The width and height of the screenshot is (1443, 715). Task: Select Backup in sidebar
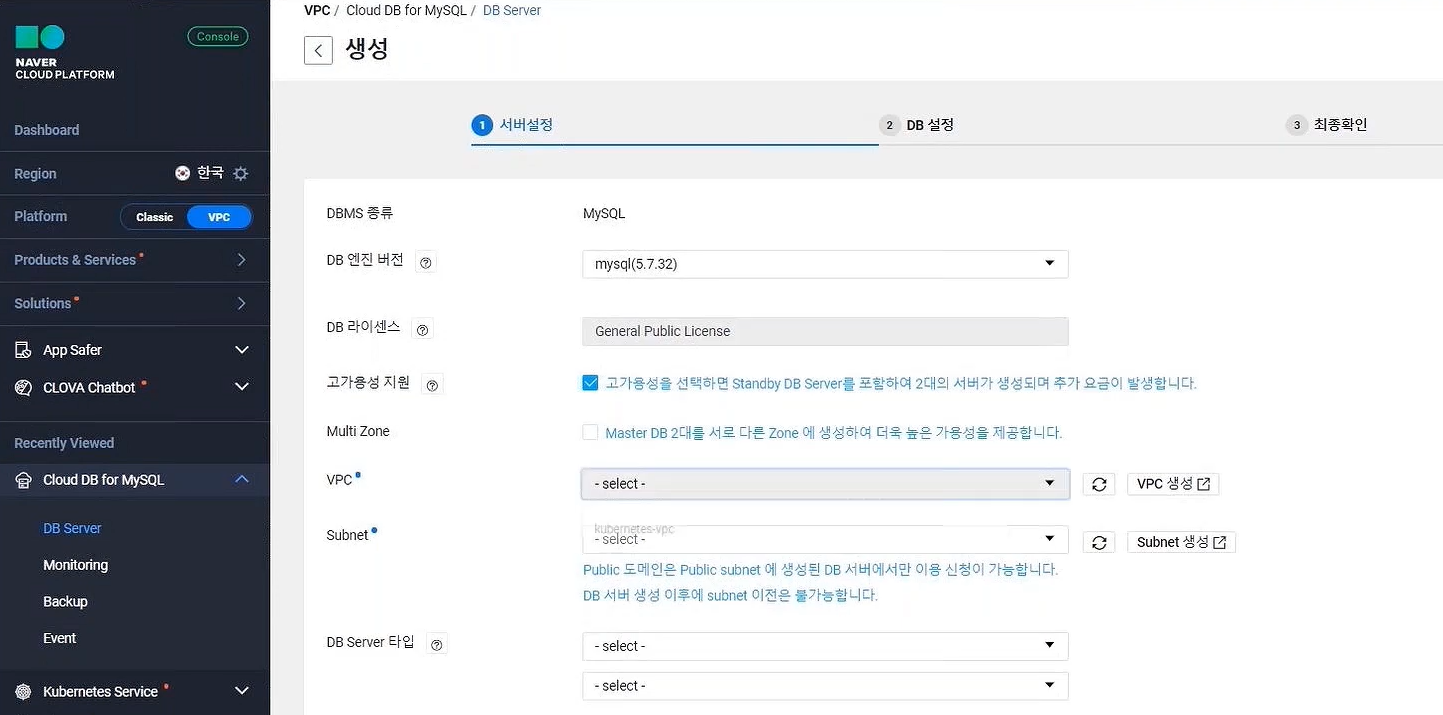pos(65,601)
